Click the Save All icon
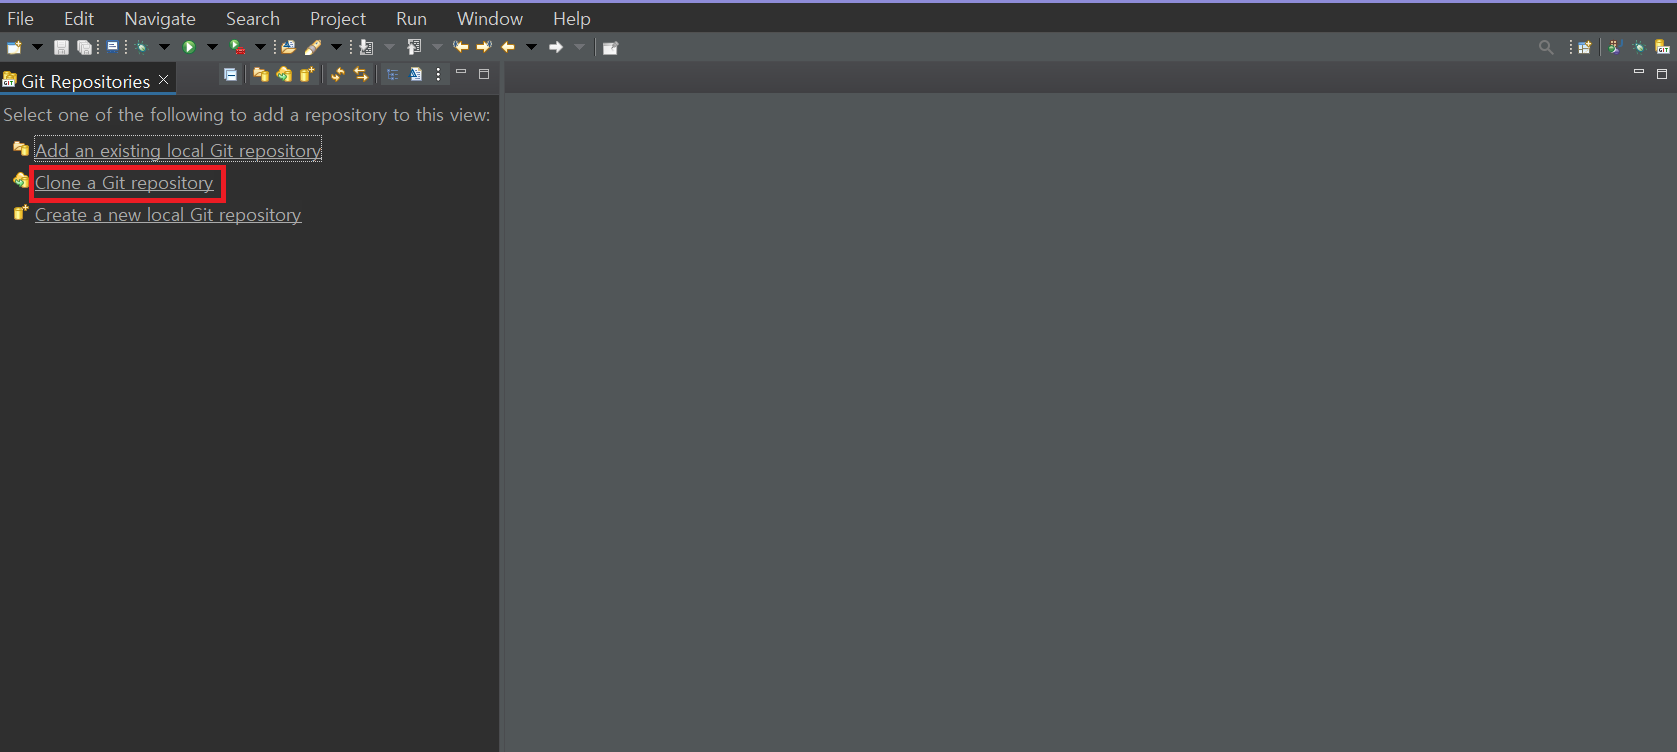The height and width of the screenshot is (752, 1677). tap(84, 47)
